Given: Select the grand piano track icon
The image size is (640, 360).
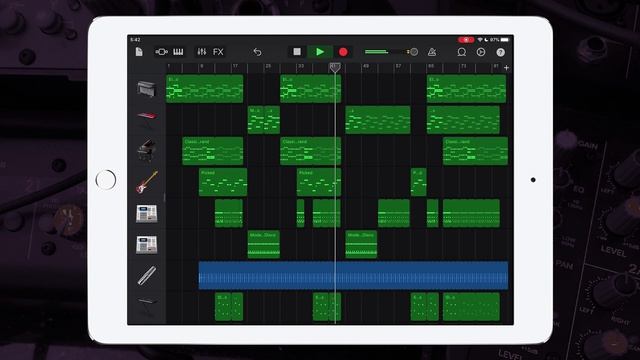Looking at the screenshot, I should 147,150.
